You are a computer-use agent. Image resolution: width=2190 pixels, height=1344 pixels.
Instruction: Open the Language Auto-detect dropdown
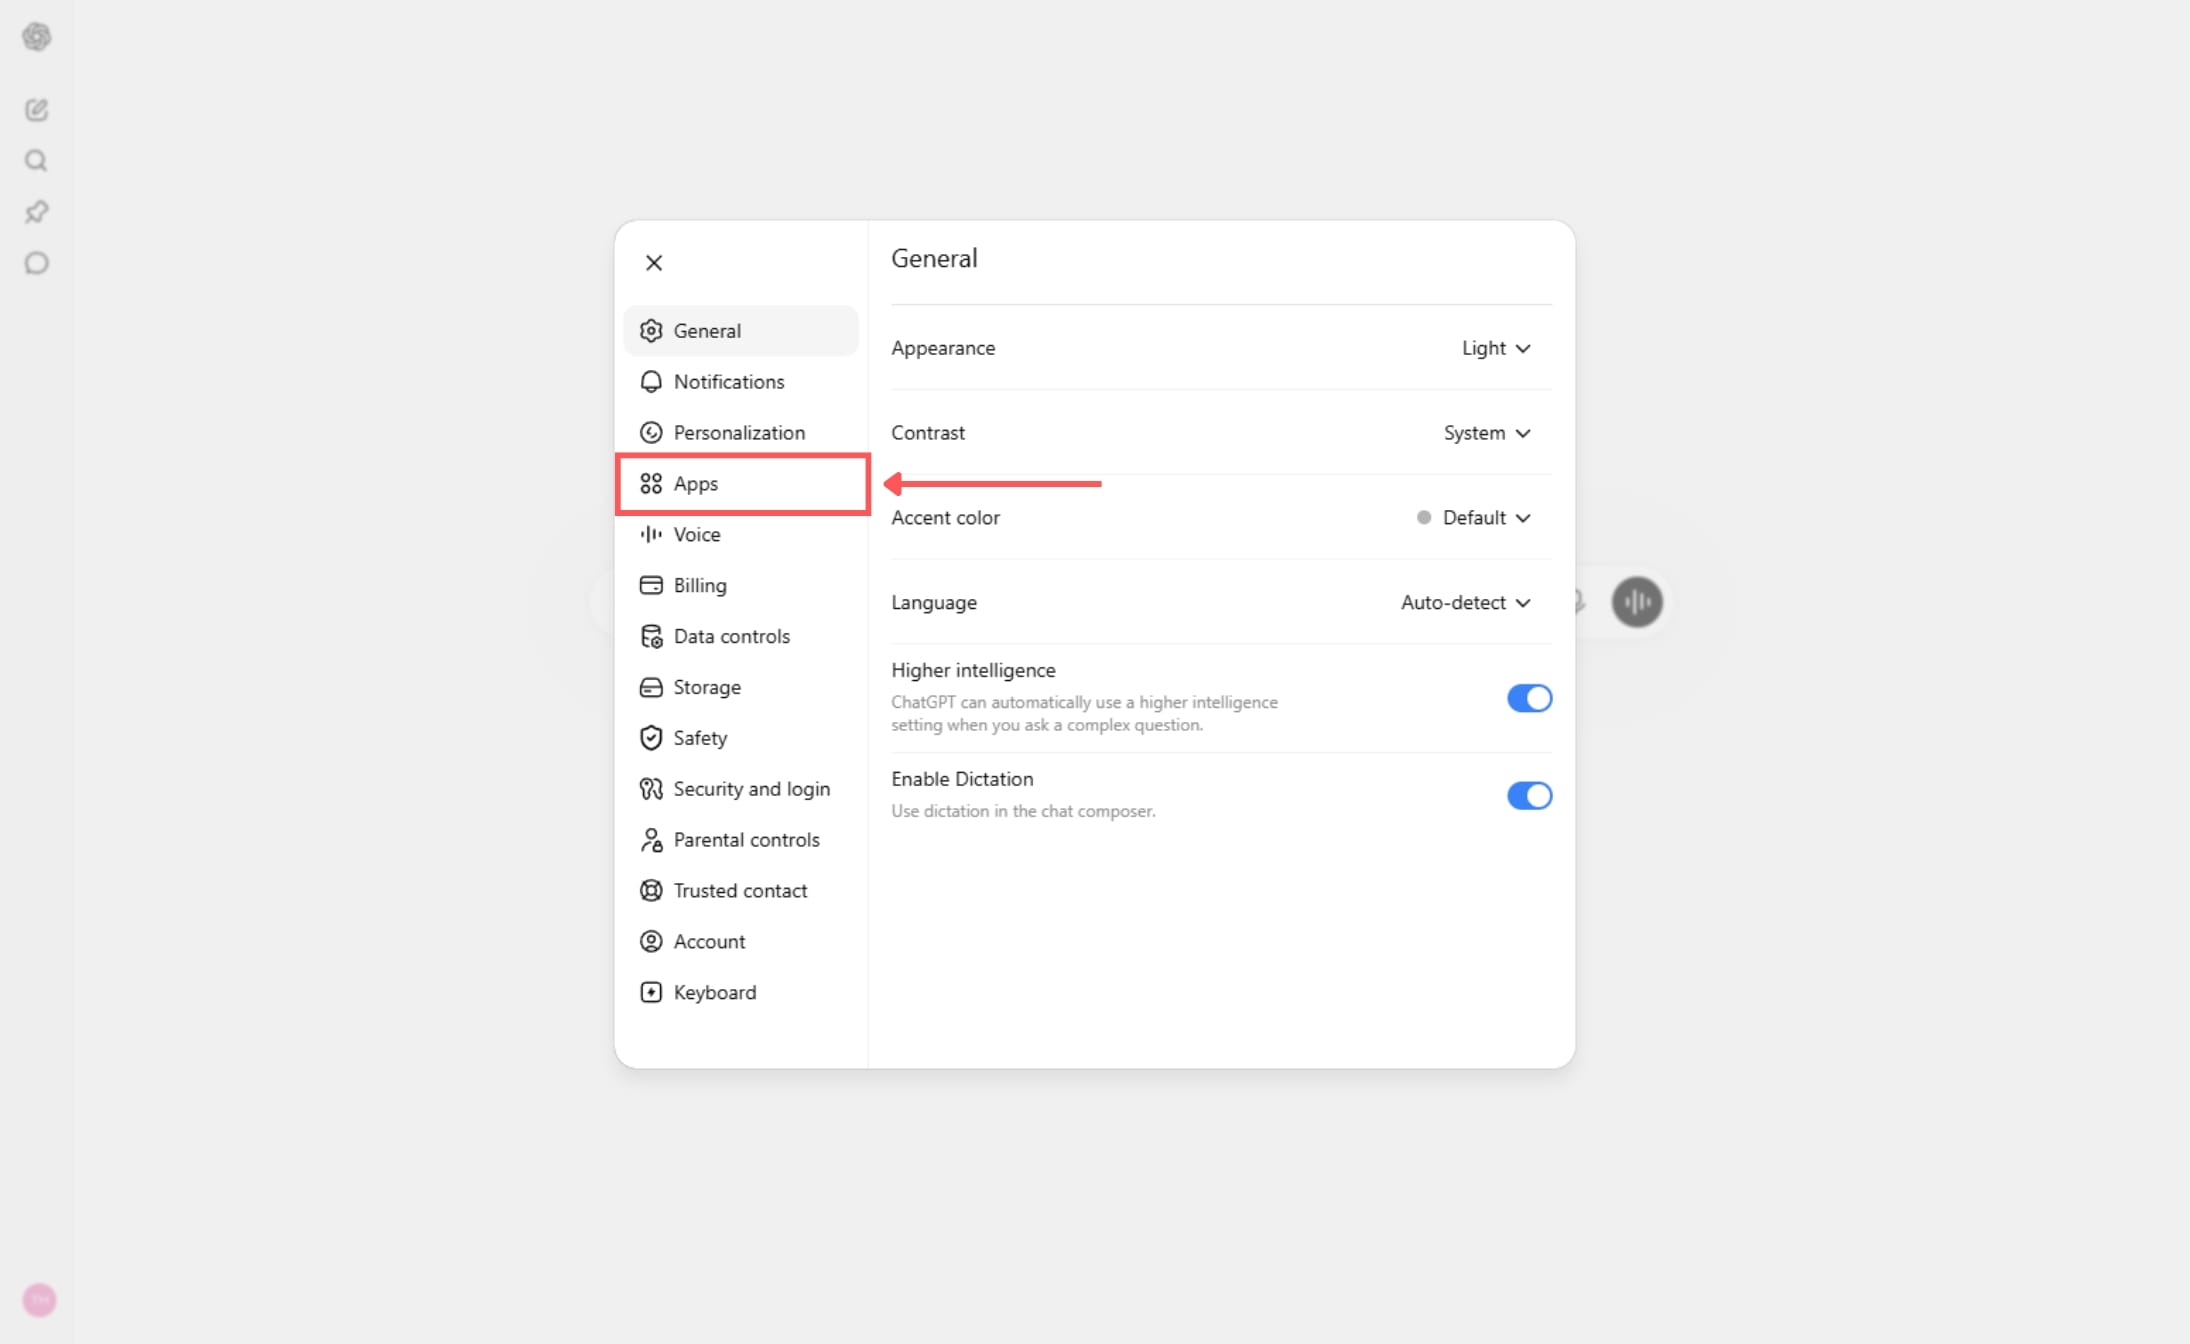tap(1466, 603)
